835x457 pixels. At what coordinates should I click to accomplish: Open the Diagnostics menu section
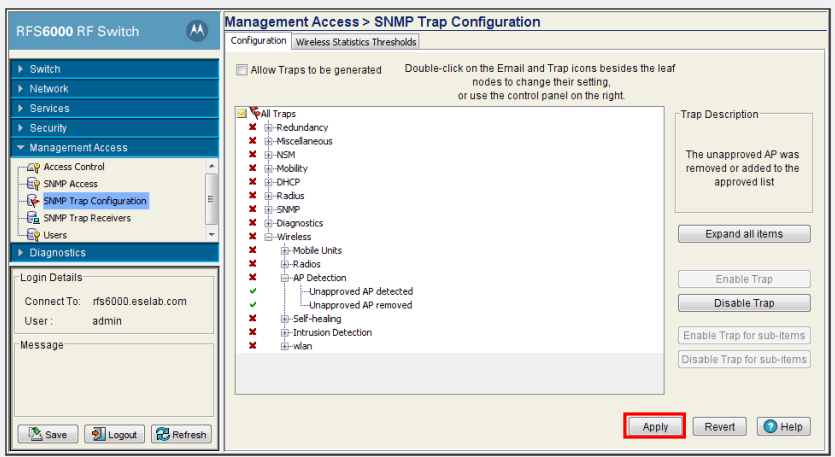pyautogui.click(x=114, y=252)
